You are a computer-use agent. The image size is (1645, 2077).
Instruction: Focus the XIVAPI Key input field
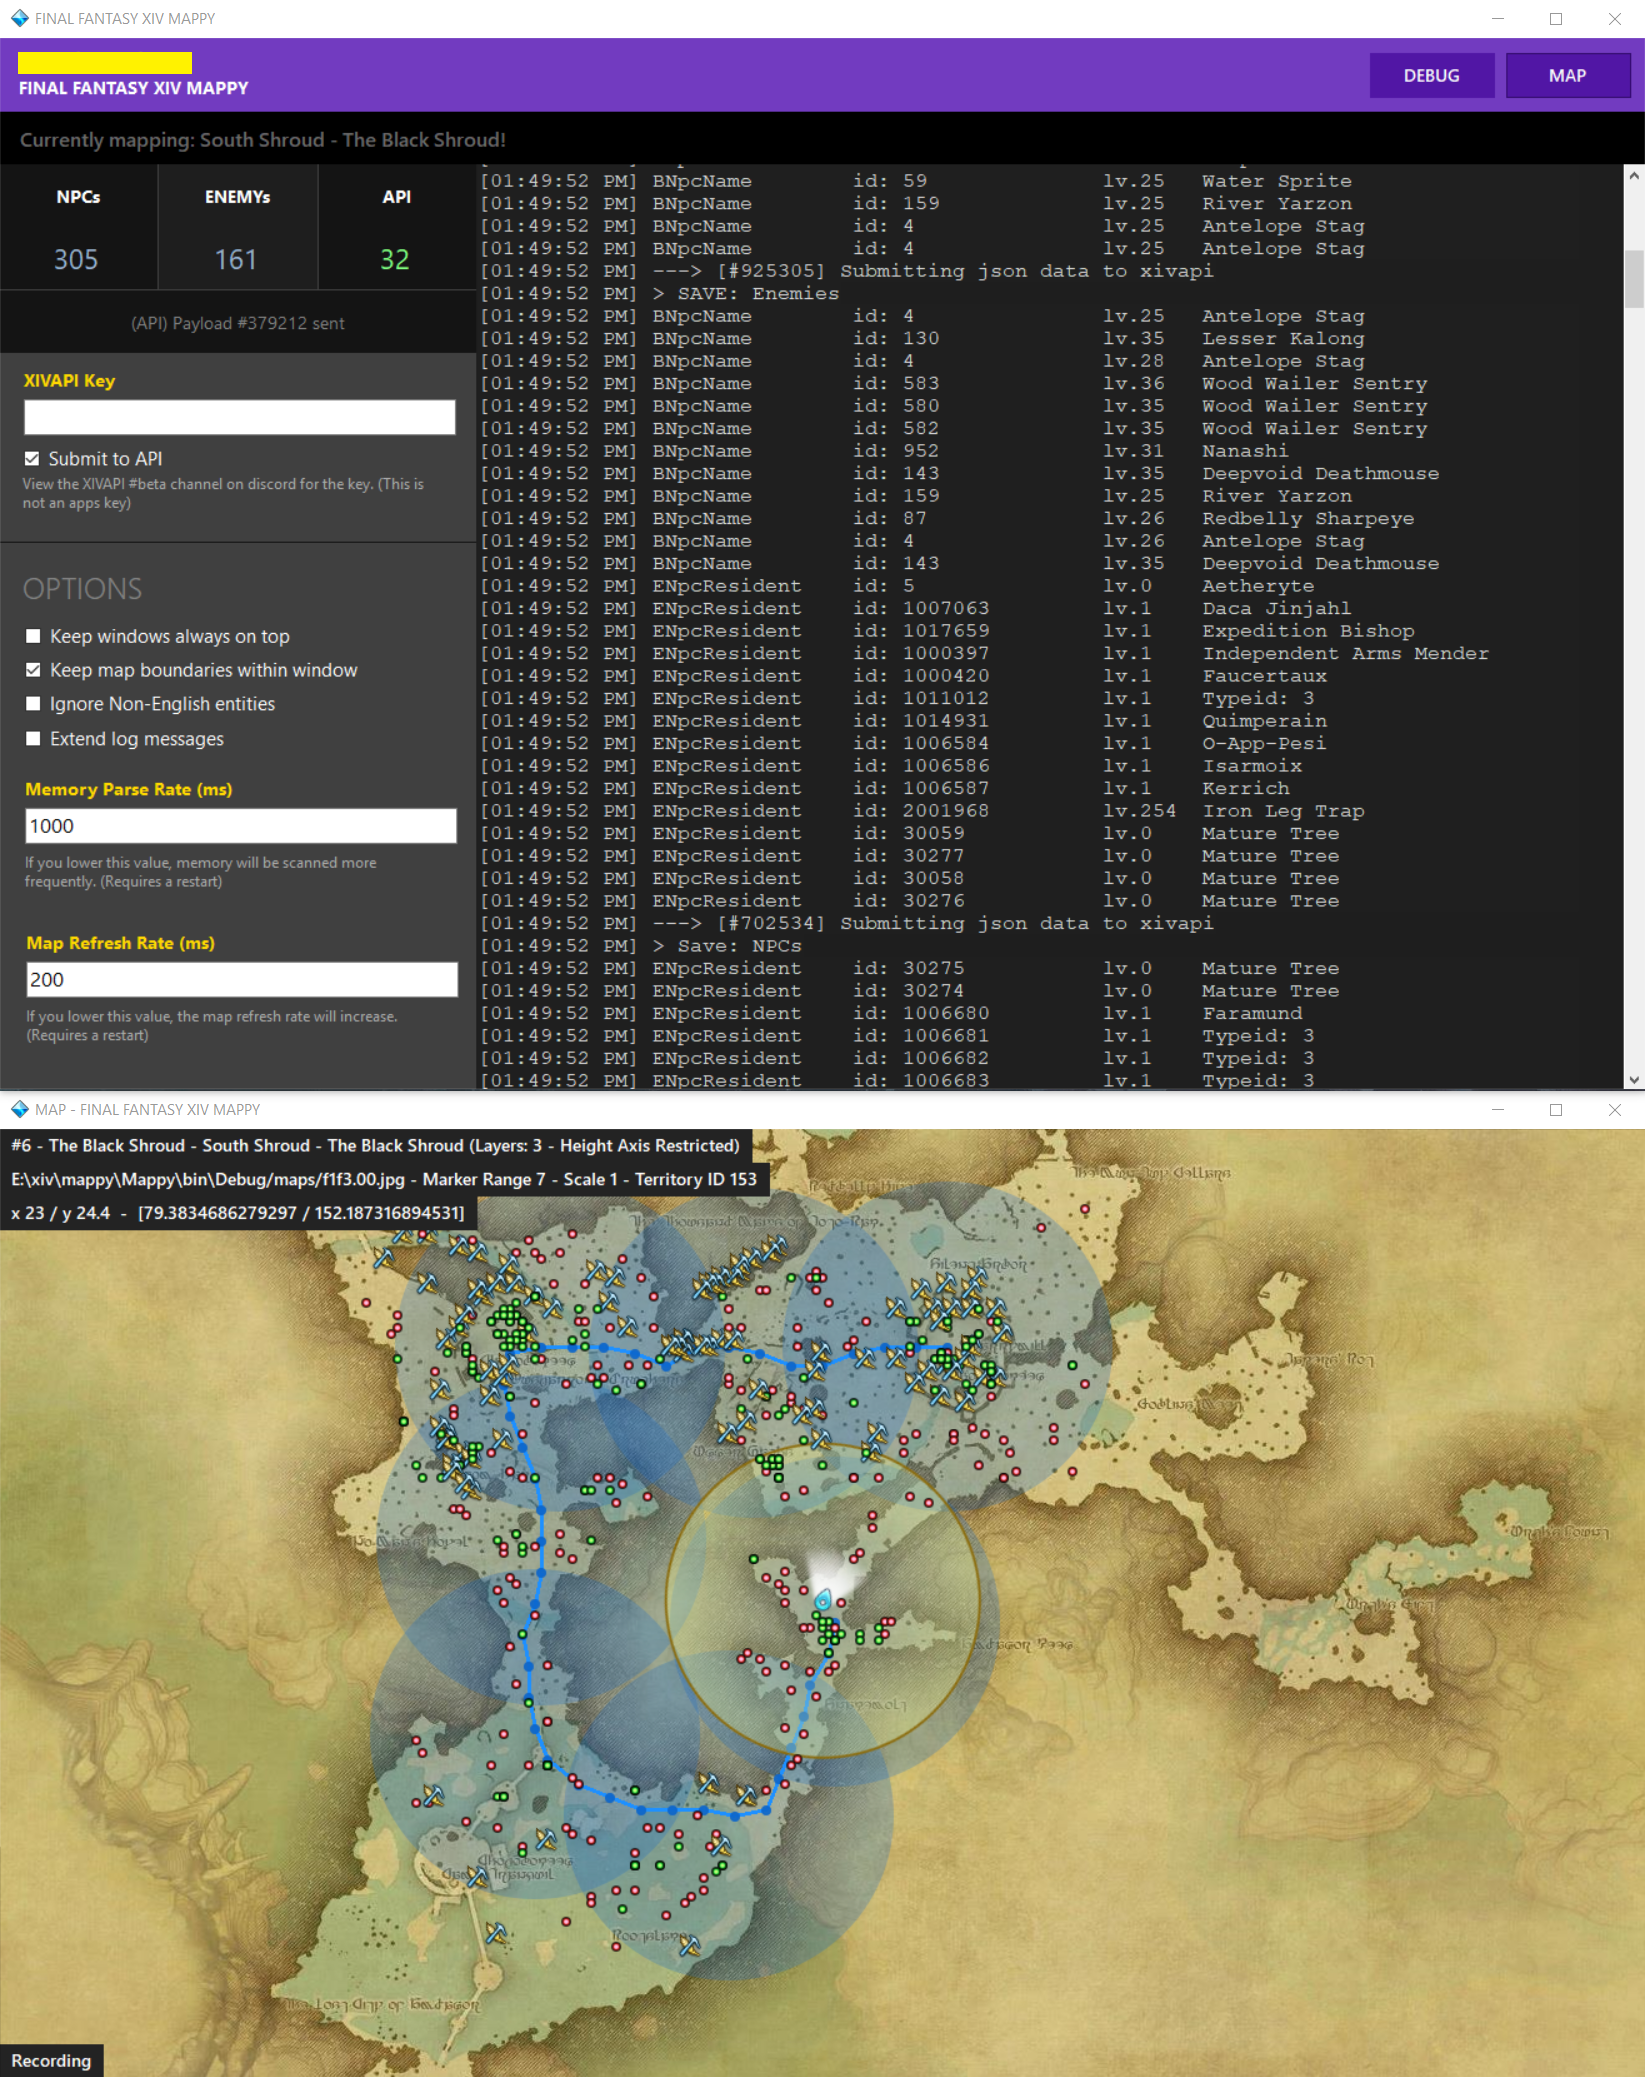[x=240, y=417]
